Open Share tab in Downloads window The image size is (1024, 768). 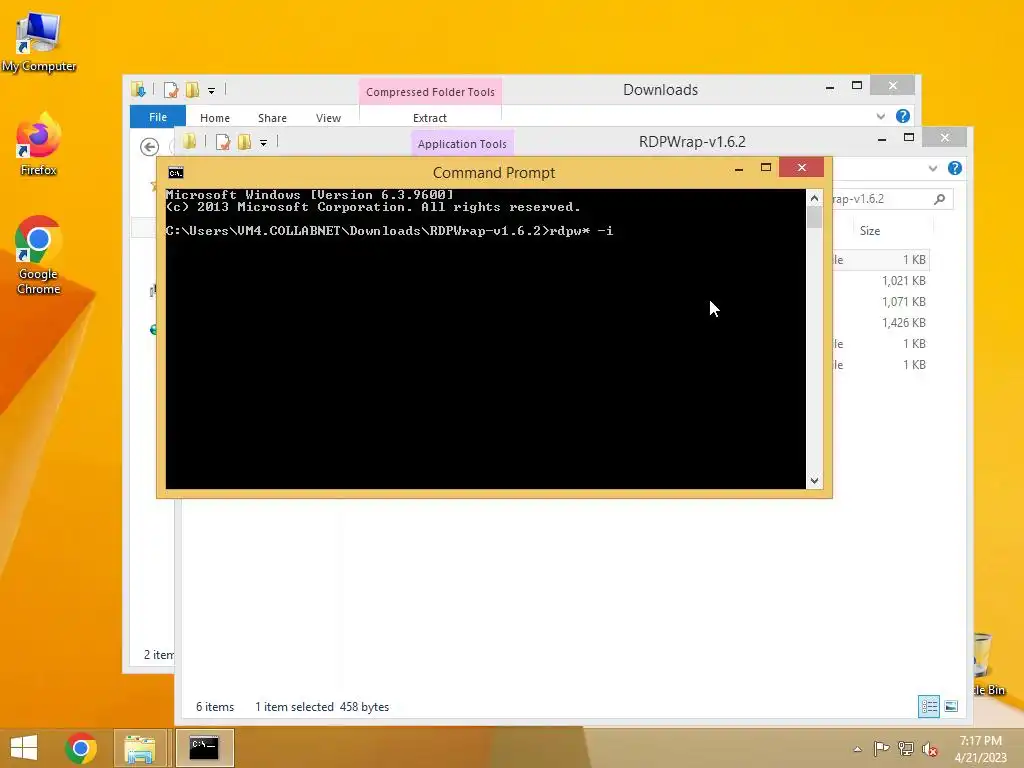click(272, 118)
